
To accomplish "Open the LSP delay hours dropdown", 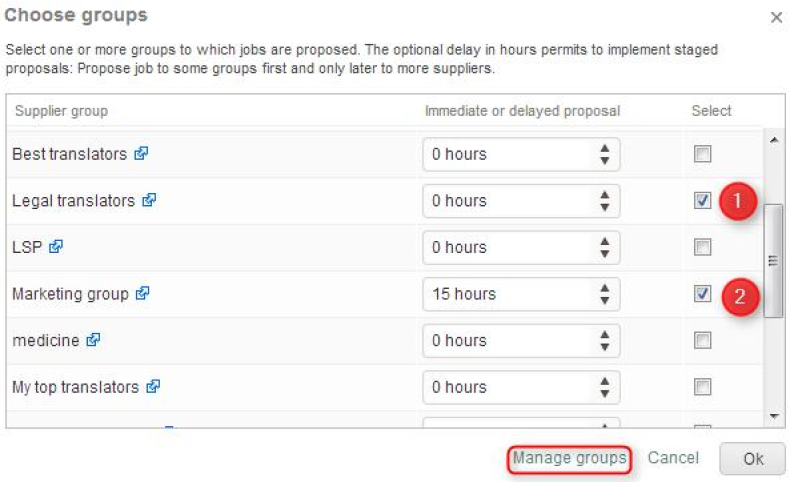I will (x=521, y=247).
